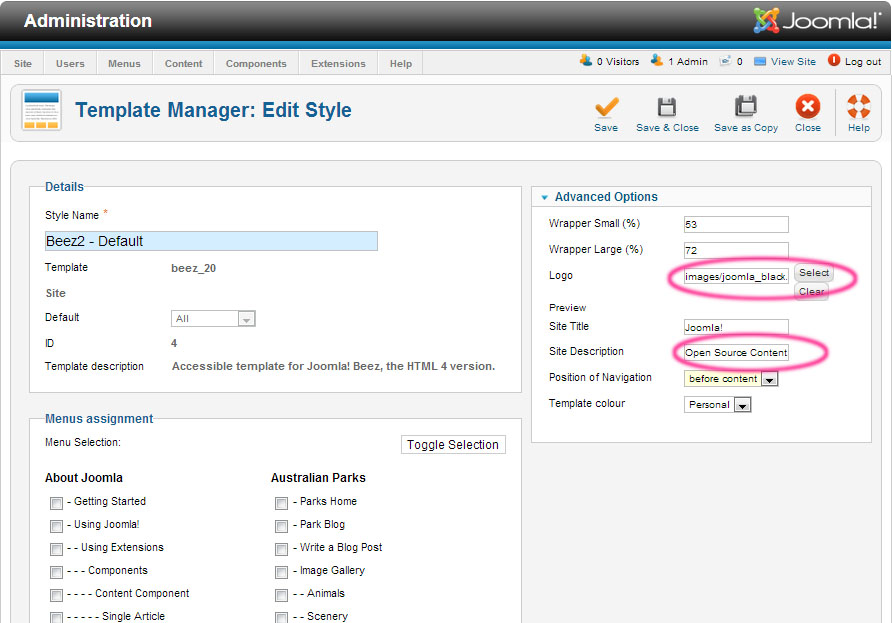The width and height of the screenshot is (892, 623).
Task: Click the Save icon in toolbar
Action: pos(606,108)
